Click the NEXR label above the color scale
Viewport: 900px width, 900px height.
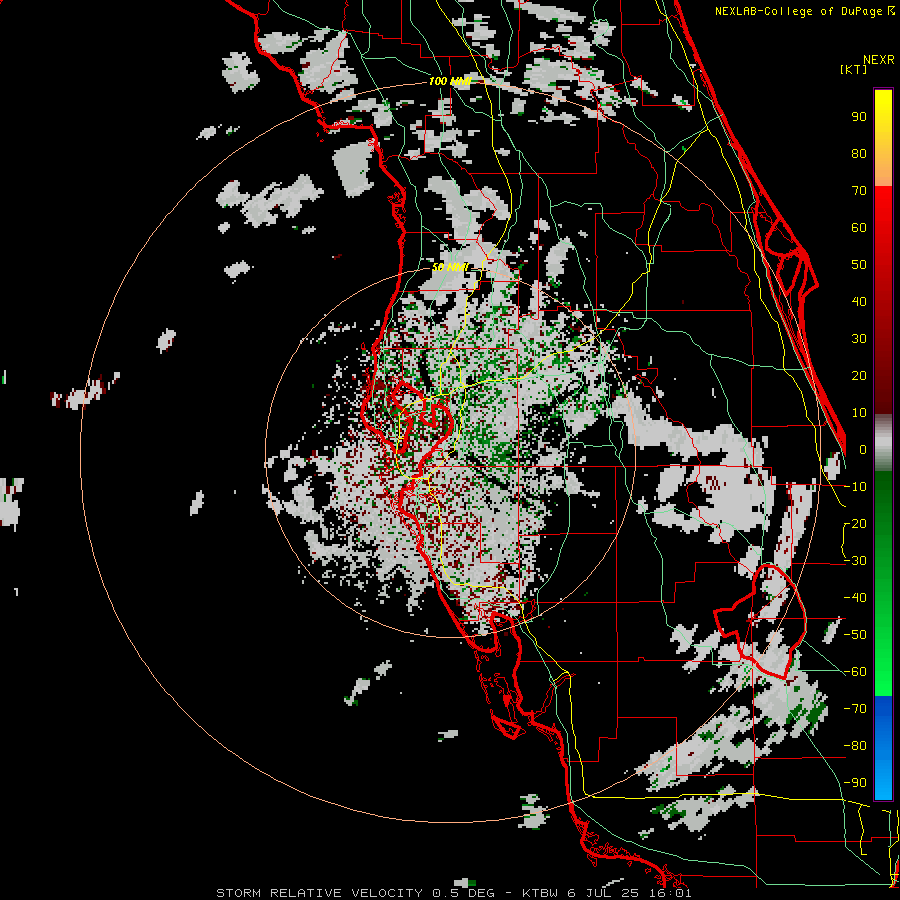(878, 60)
